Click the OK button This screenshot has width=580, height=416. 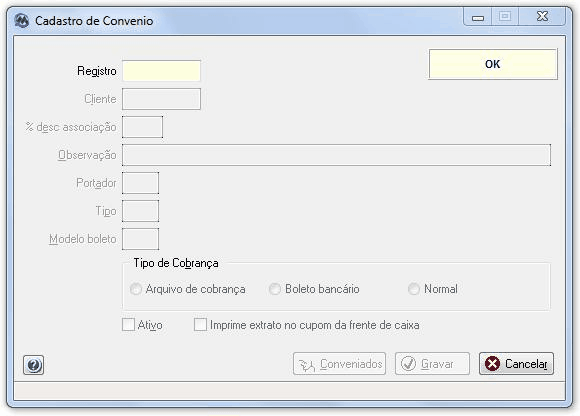tap(493, 64)
